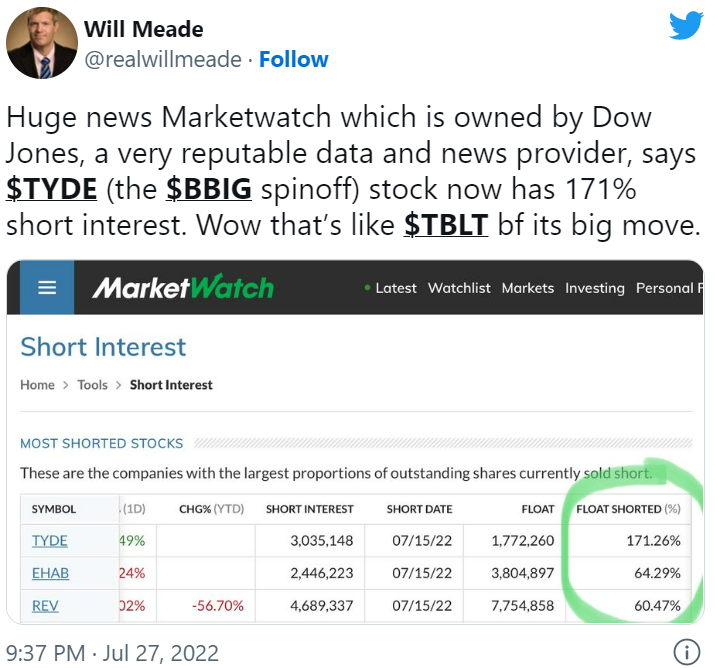Open the Markets menu
715x668 pixels.
(x=528, y=288)
